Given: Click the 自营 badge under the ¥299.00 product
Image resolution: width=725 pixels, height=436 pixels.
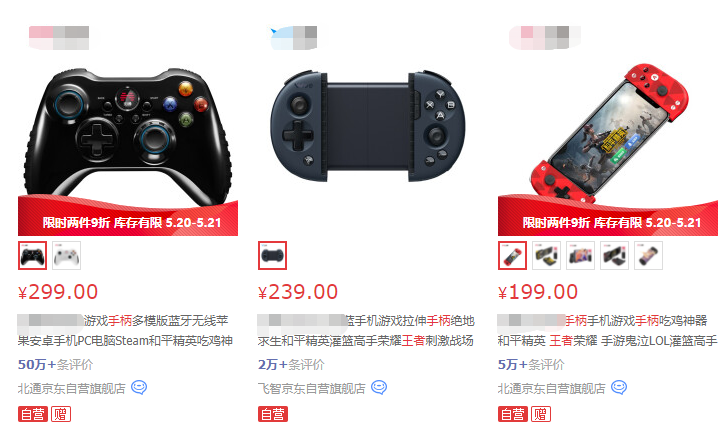Looking at the screenshot, I should (x=33, y=414).
